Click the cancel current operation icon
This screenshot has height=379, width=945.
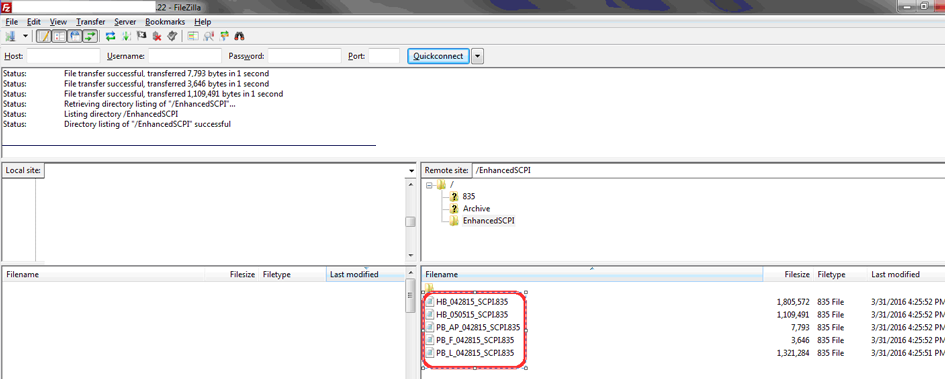(142, 36)
